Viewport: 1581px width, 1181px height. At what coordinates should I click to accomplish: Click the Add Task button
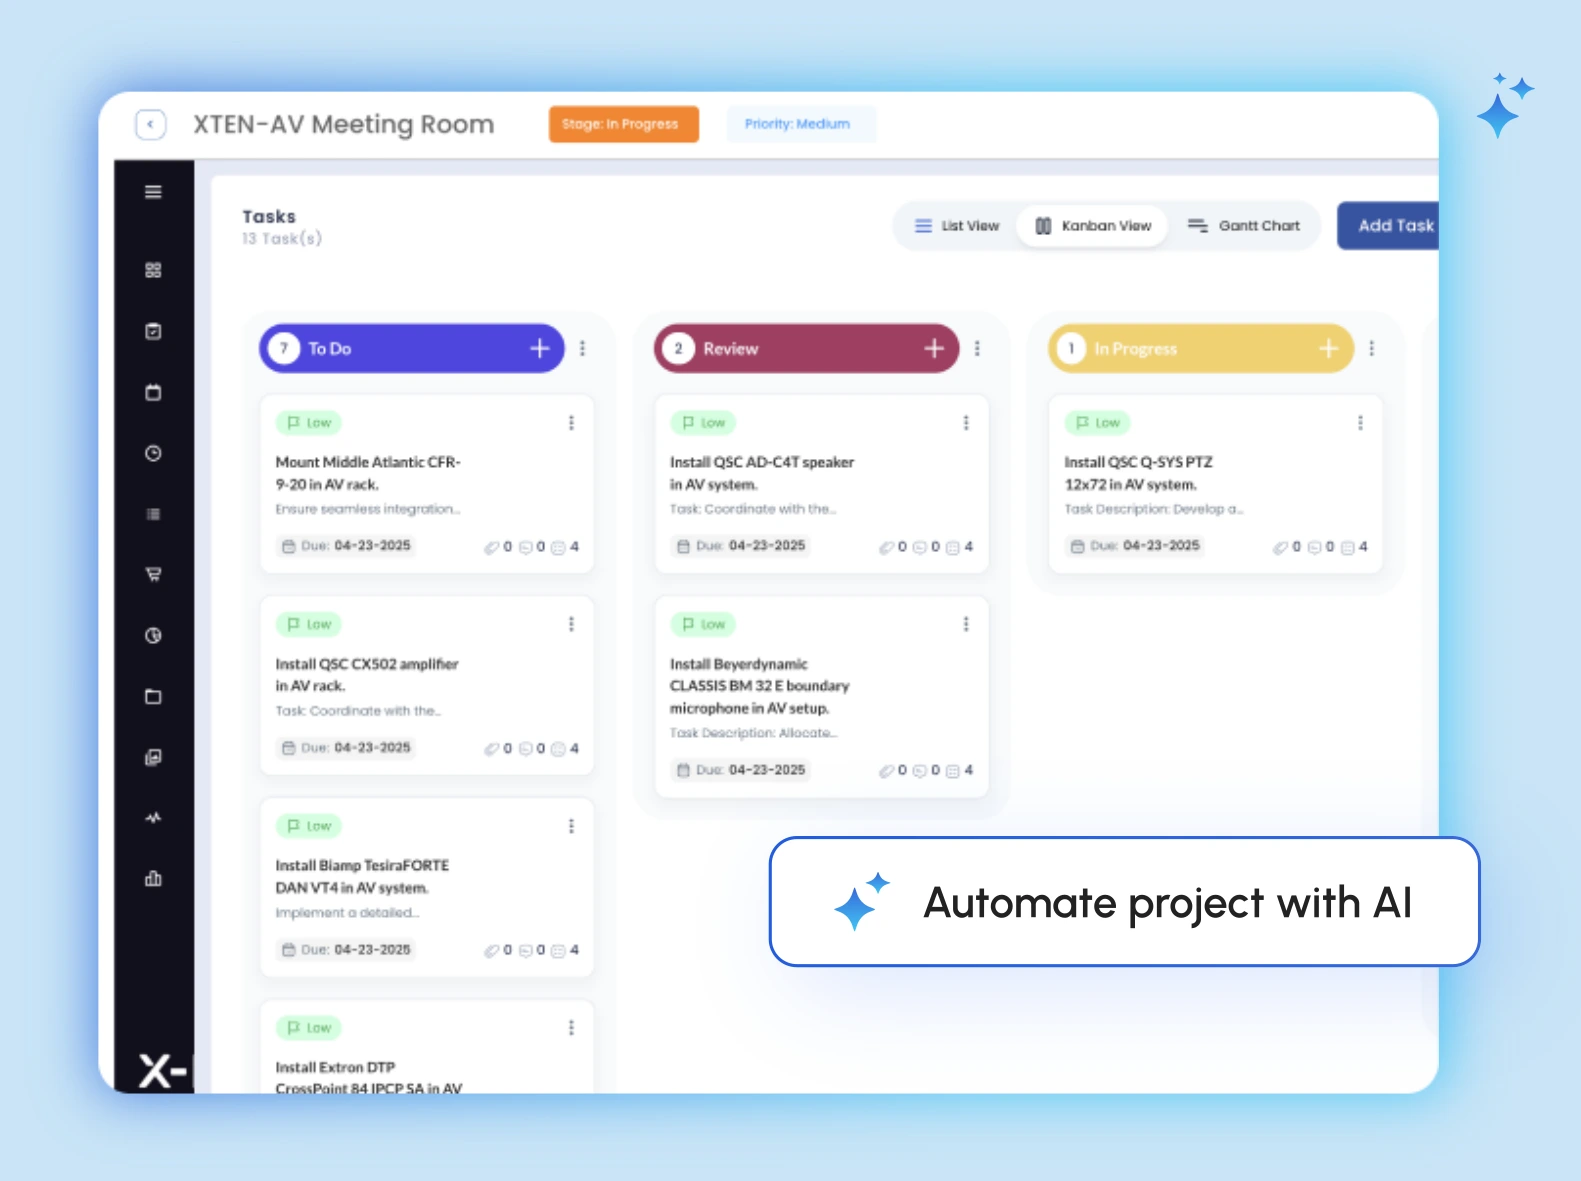coord(1388,226)
